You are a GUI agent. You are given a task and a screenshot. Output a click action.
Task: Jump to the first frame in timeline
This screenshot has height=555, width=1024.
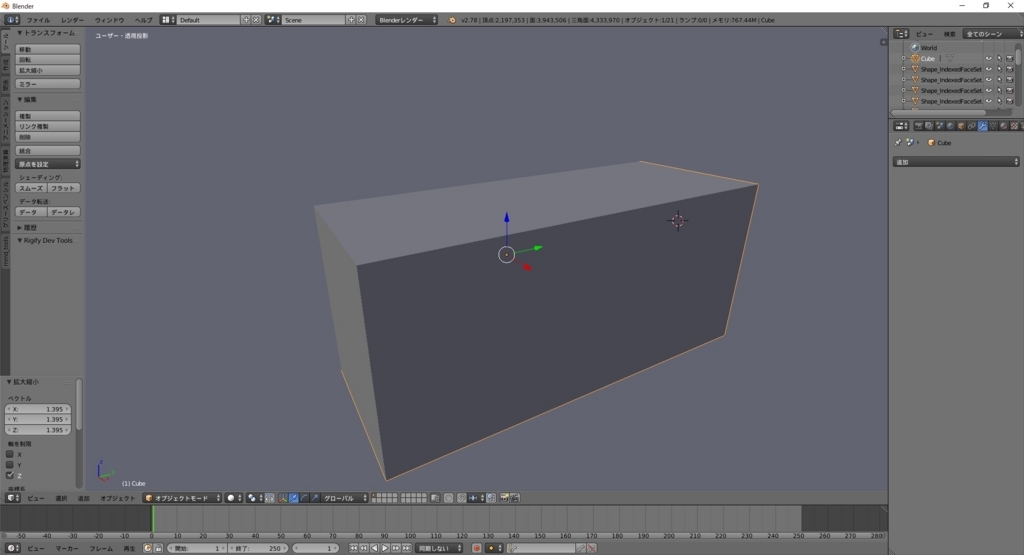[x=354, y=548]
